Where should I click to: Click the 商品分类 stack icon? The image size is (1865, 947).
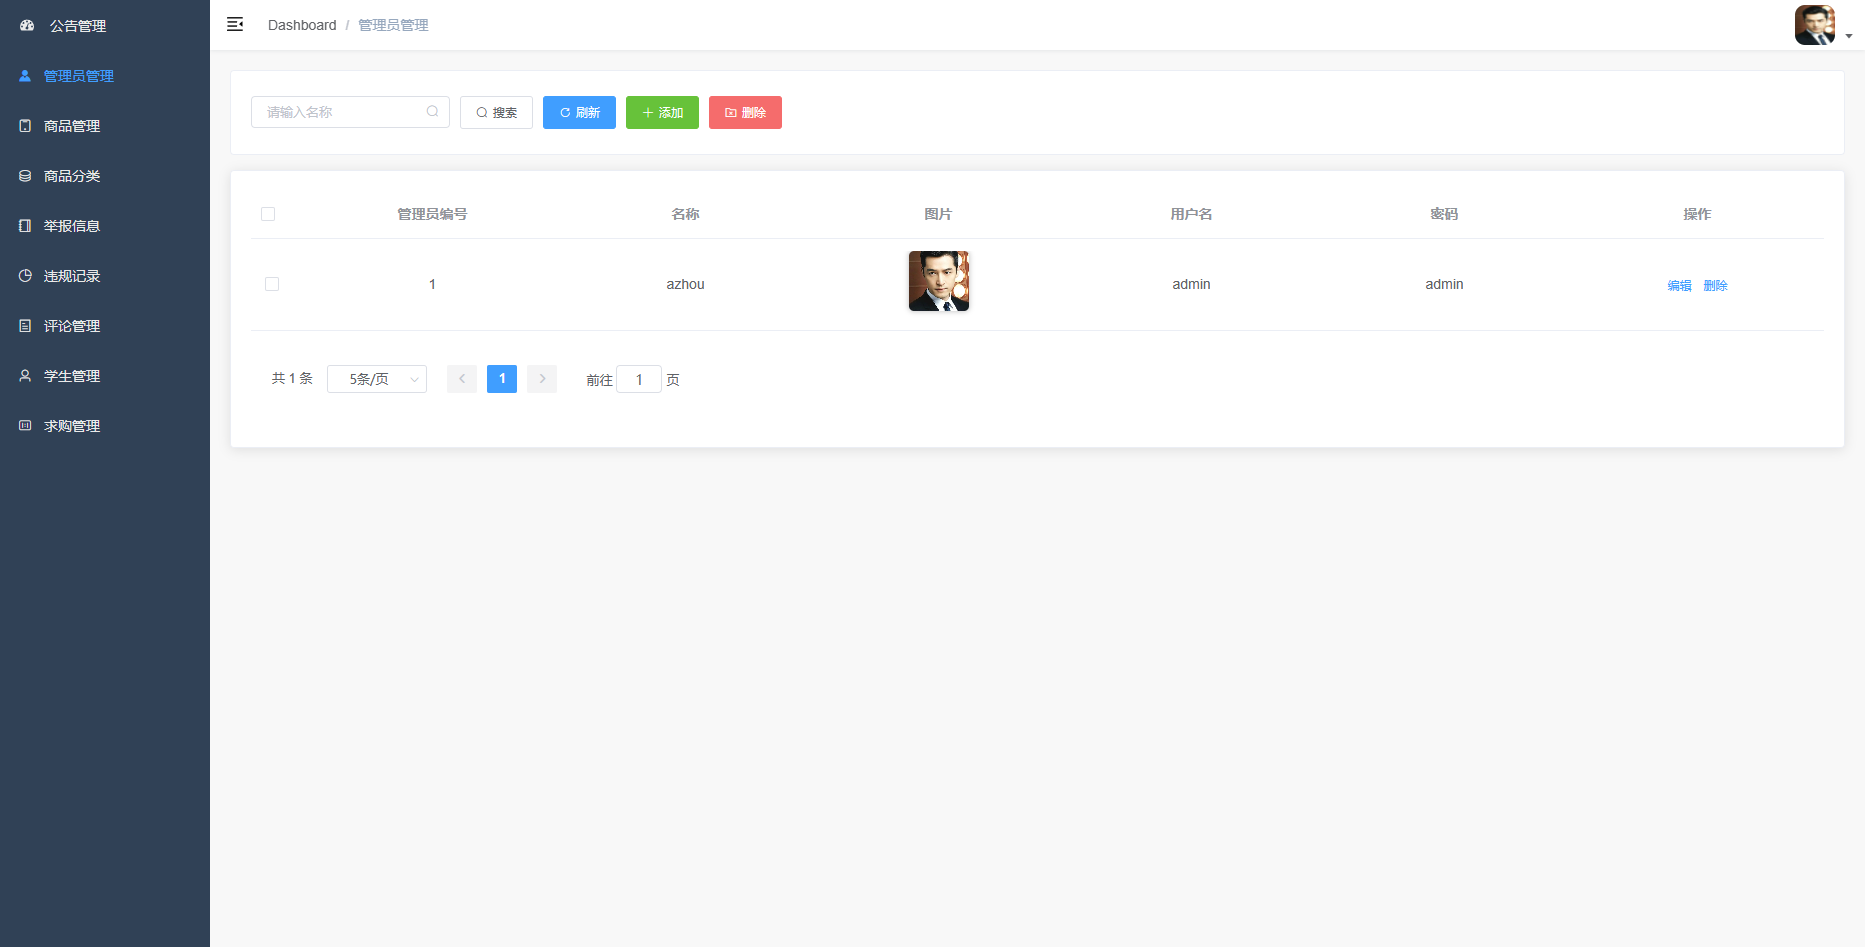coord(25,176)
